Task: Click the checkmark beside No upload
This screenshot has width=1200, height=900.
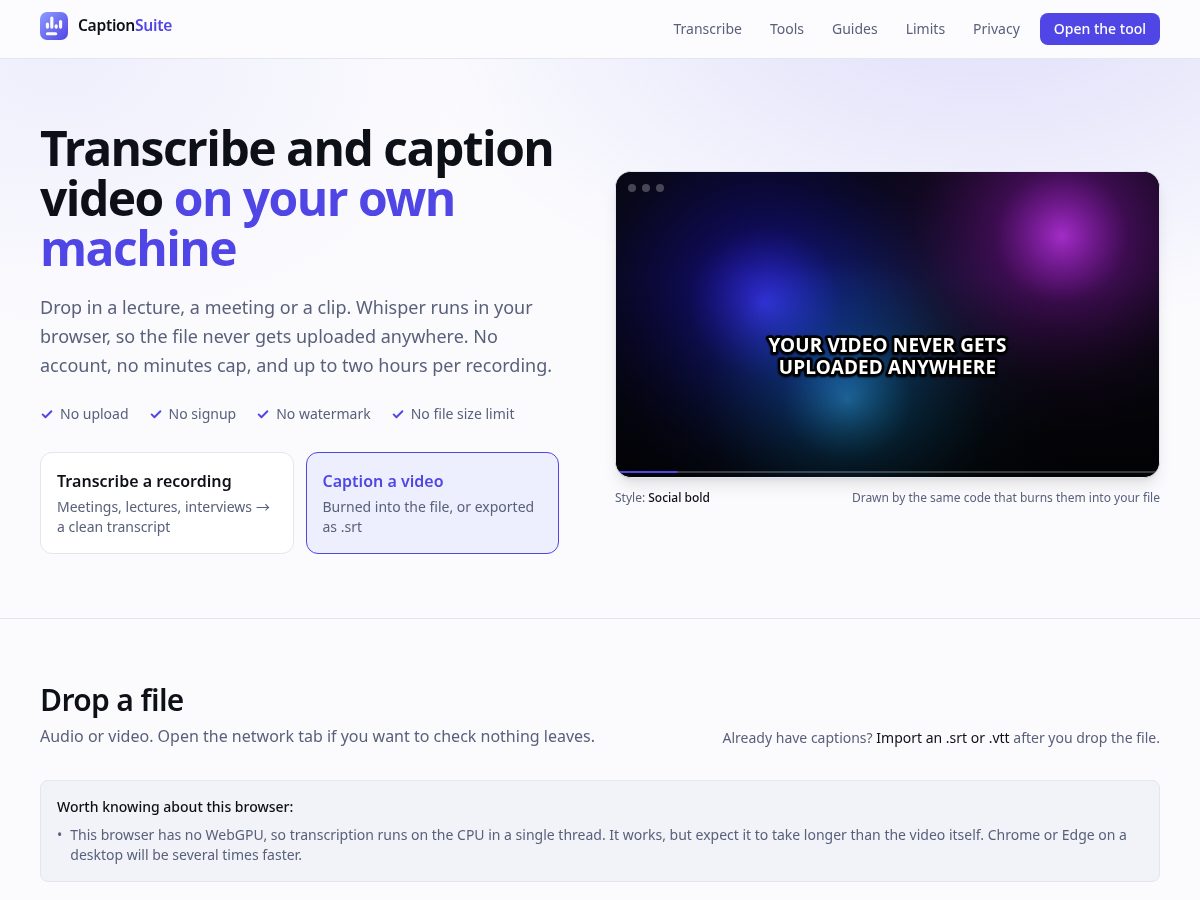Action: (47, 414)
